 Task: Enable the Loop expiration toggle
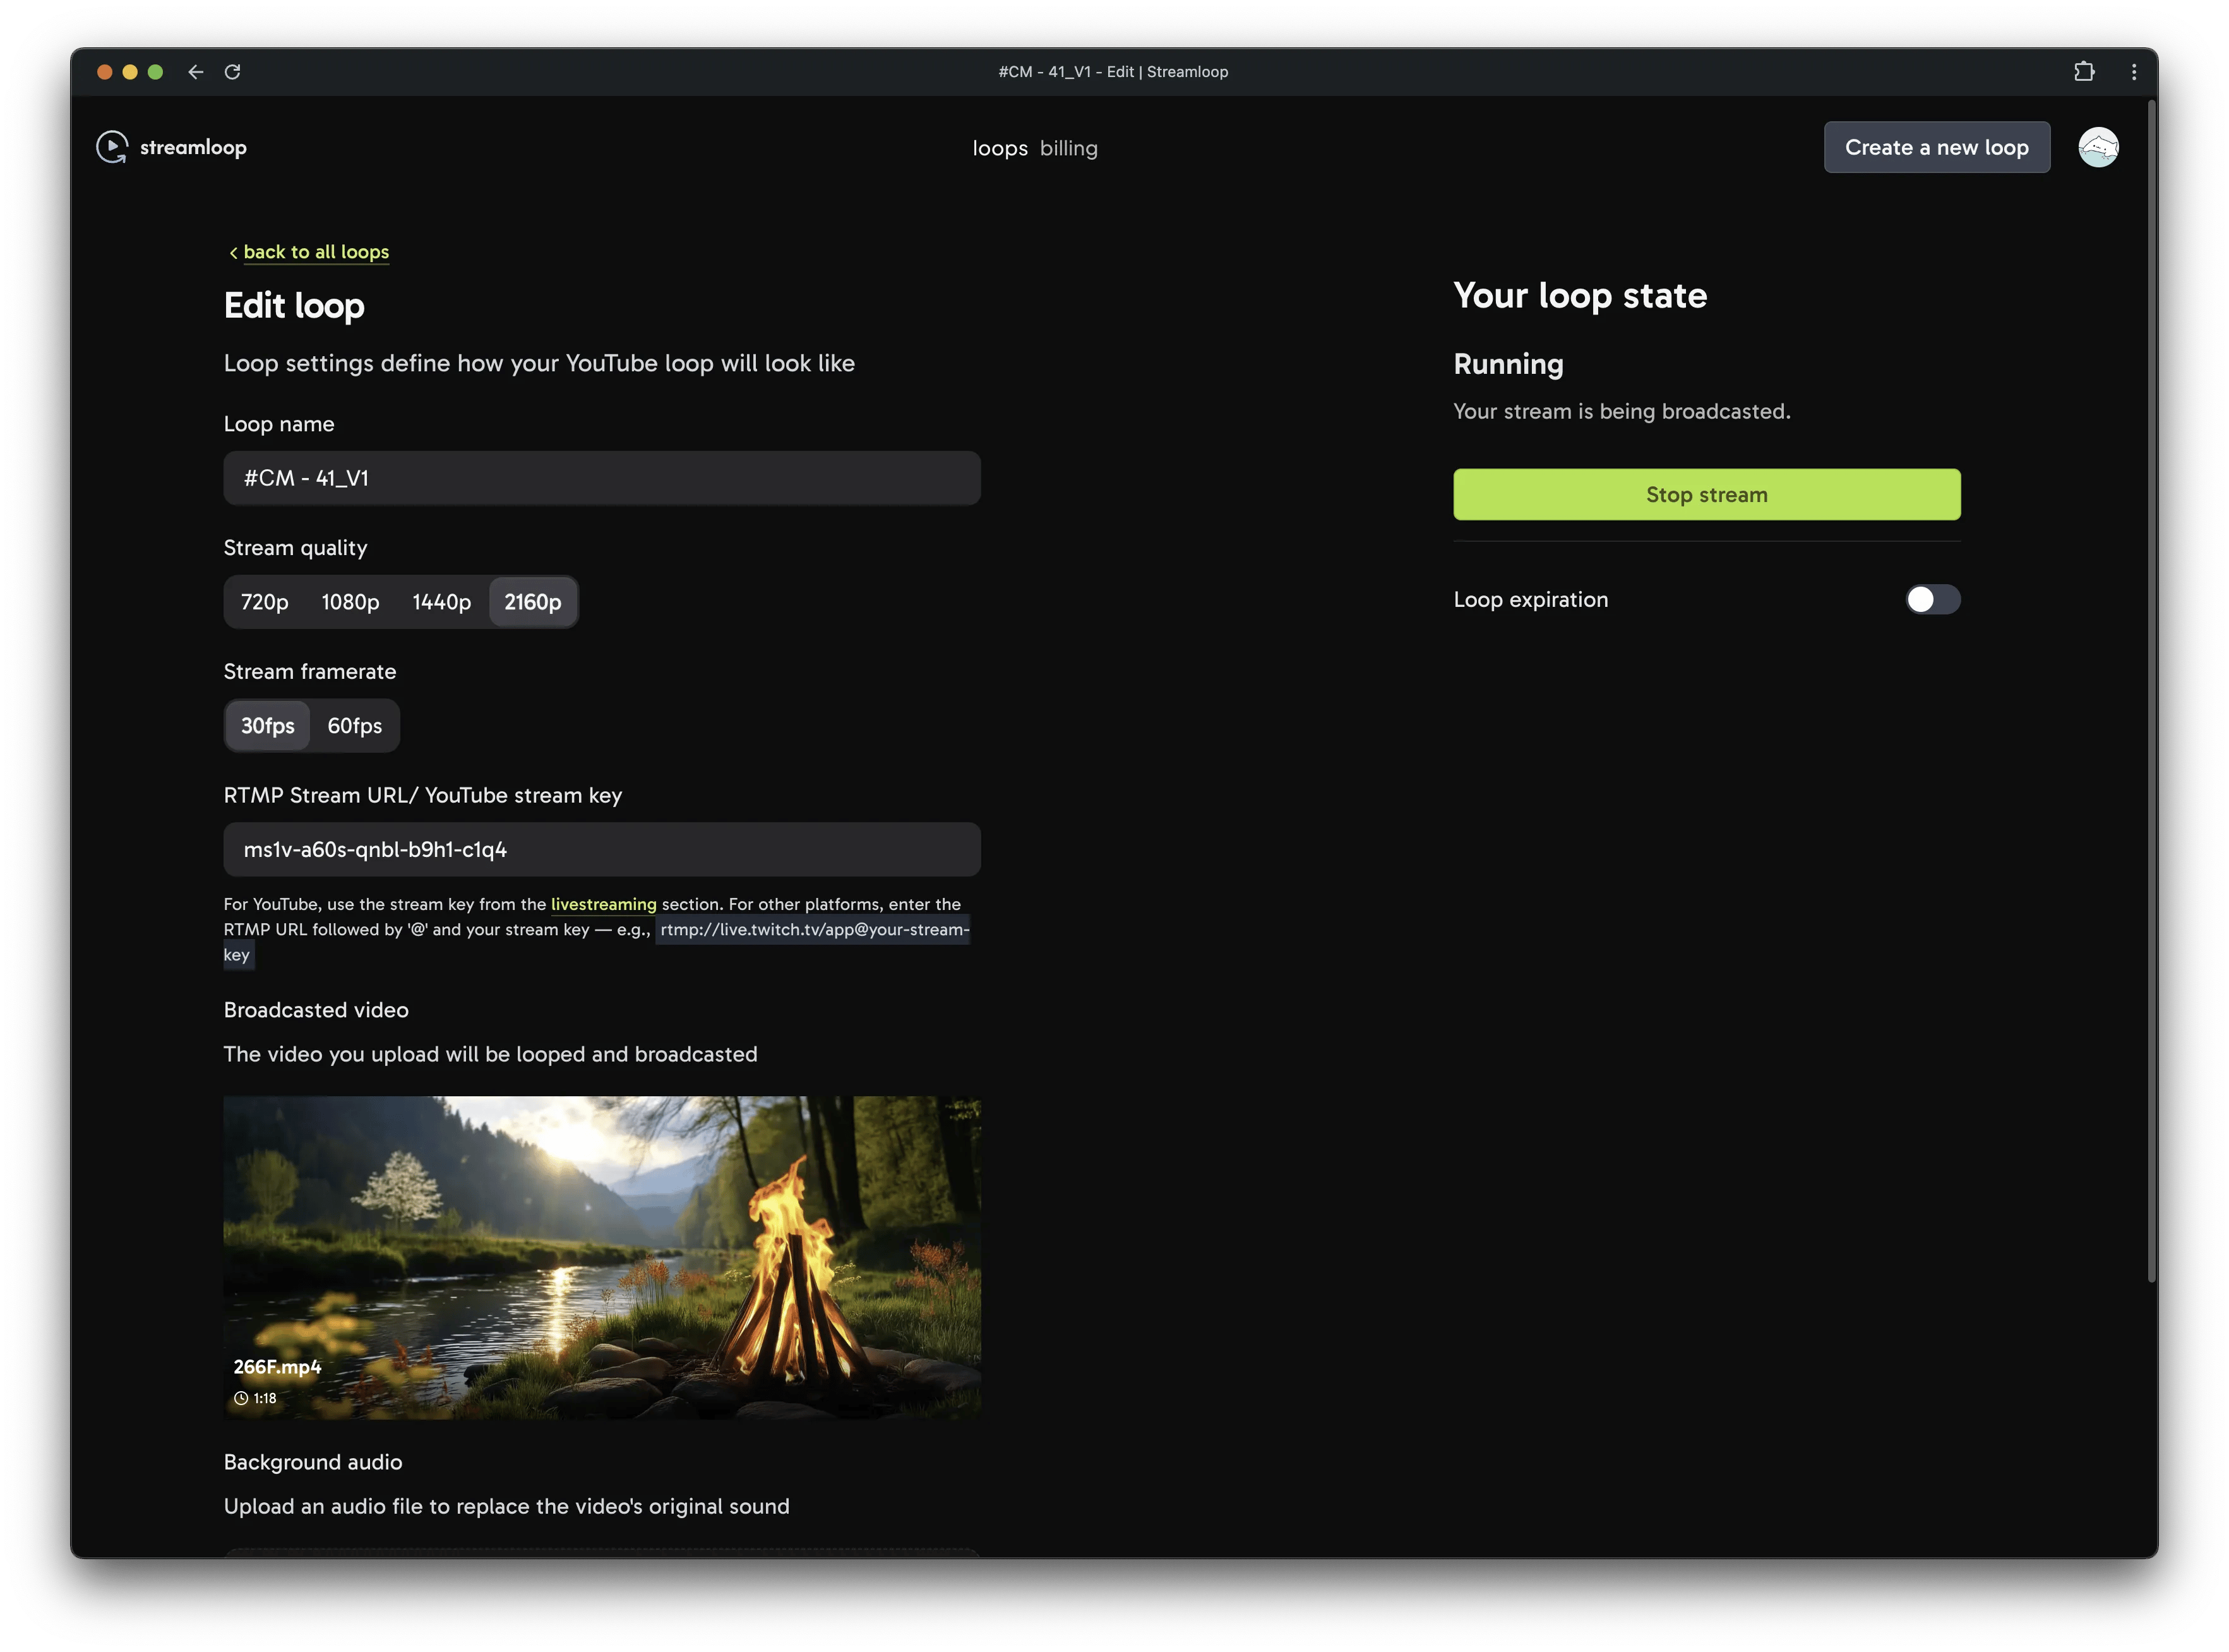click(1932, 599)
